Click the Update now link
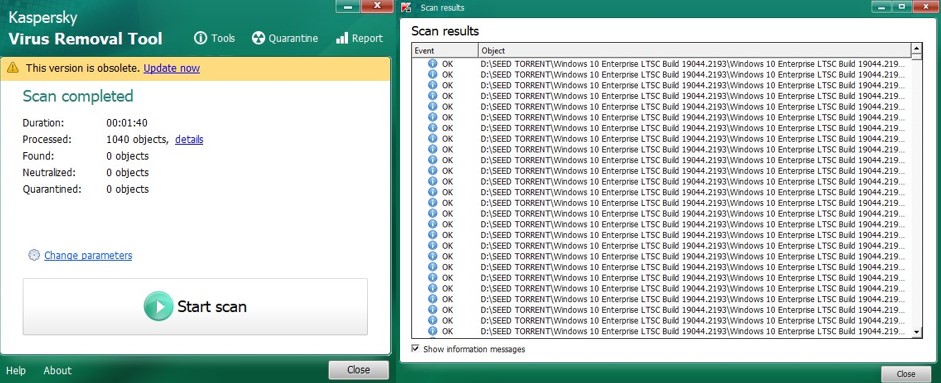 click(x=172, y=68)
